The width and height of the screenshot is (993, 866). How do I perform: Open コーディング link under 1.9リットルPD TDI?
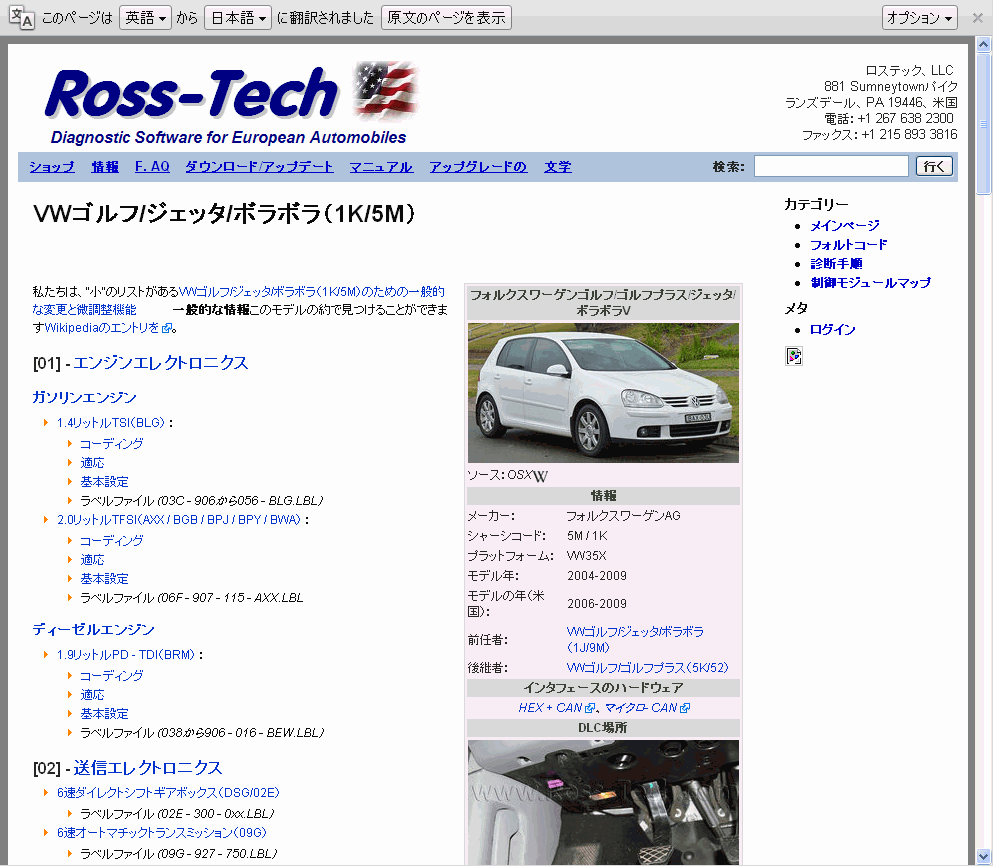click(111, 675)
